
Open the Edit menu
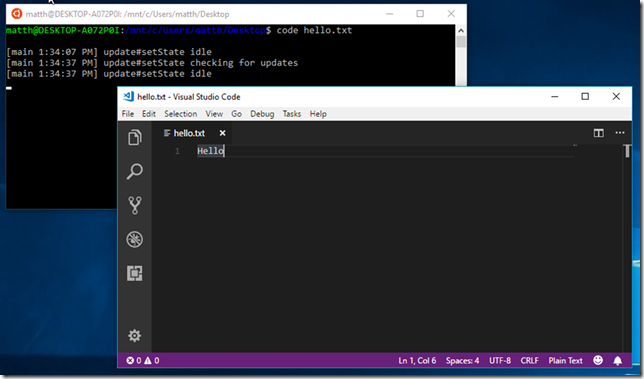[149, 114]
